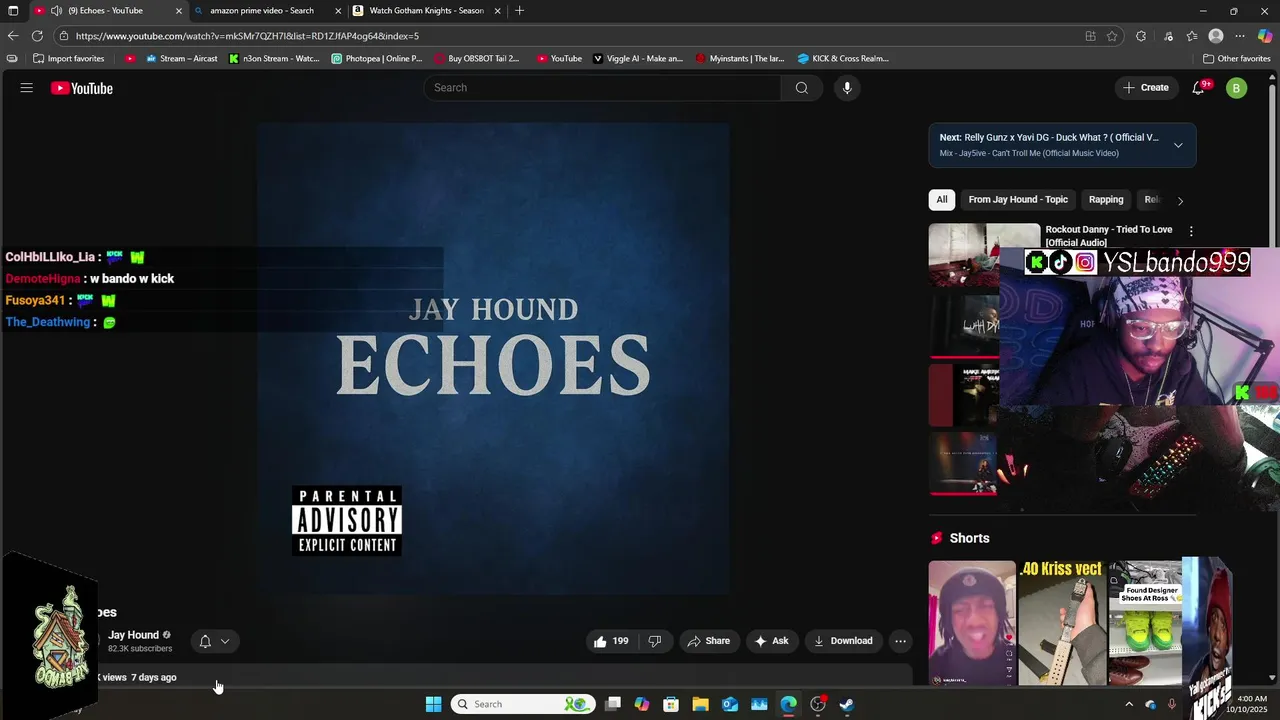The height and width of the screenshot is (720, 1280).
Task: Click the Echoes album art video player
Action: tap(493, 358)
